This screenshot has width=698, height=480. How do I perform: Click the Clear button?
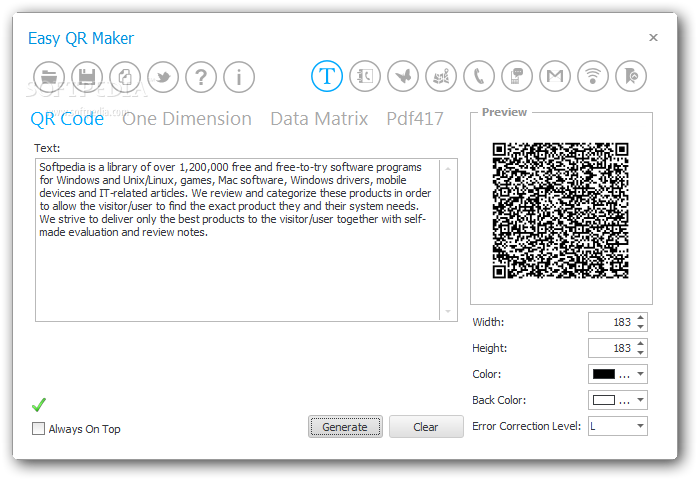coord(426,427)
